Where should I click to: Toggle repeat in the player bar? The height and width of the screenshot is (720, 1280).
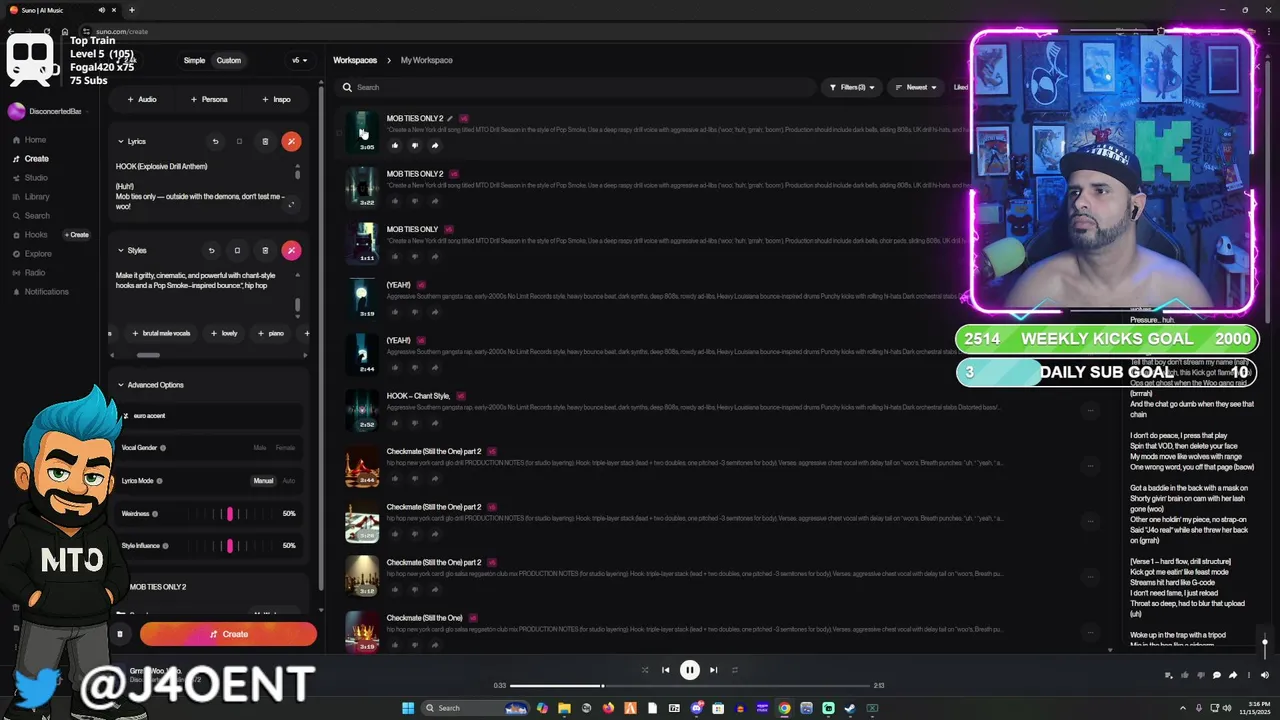(x=735, y=670)
